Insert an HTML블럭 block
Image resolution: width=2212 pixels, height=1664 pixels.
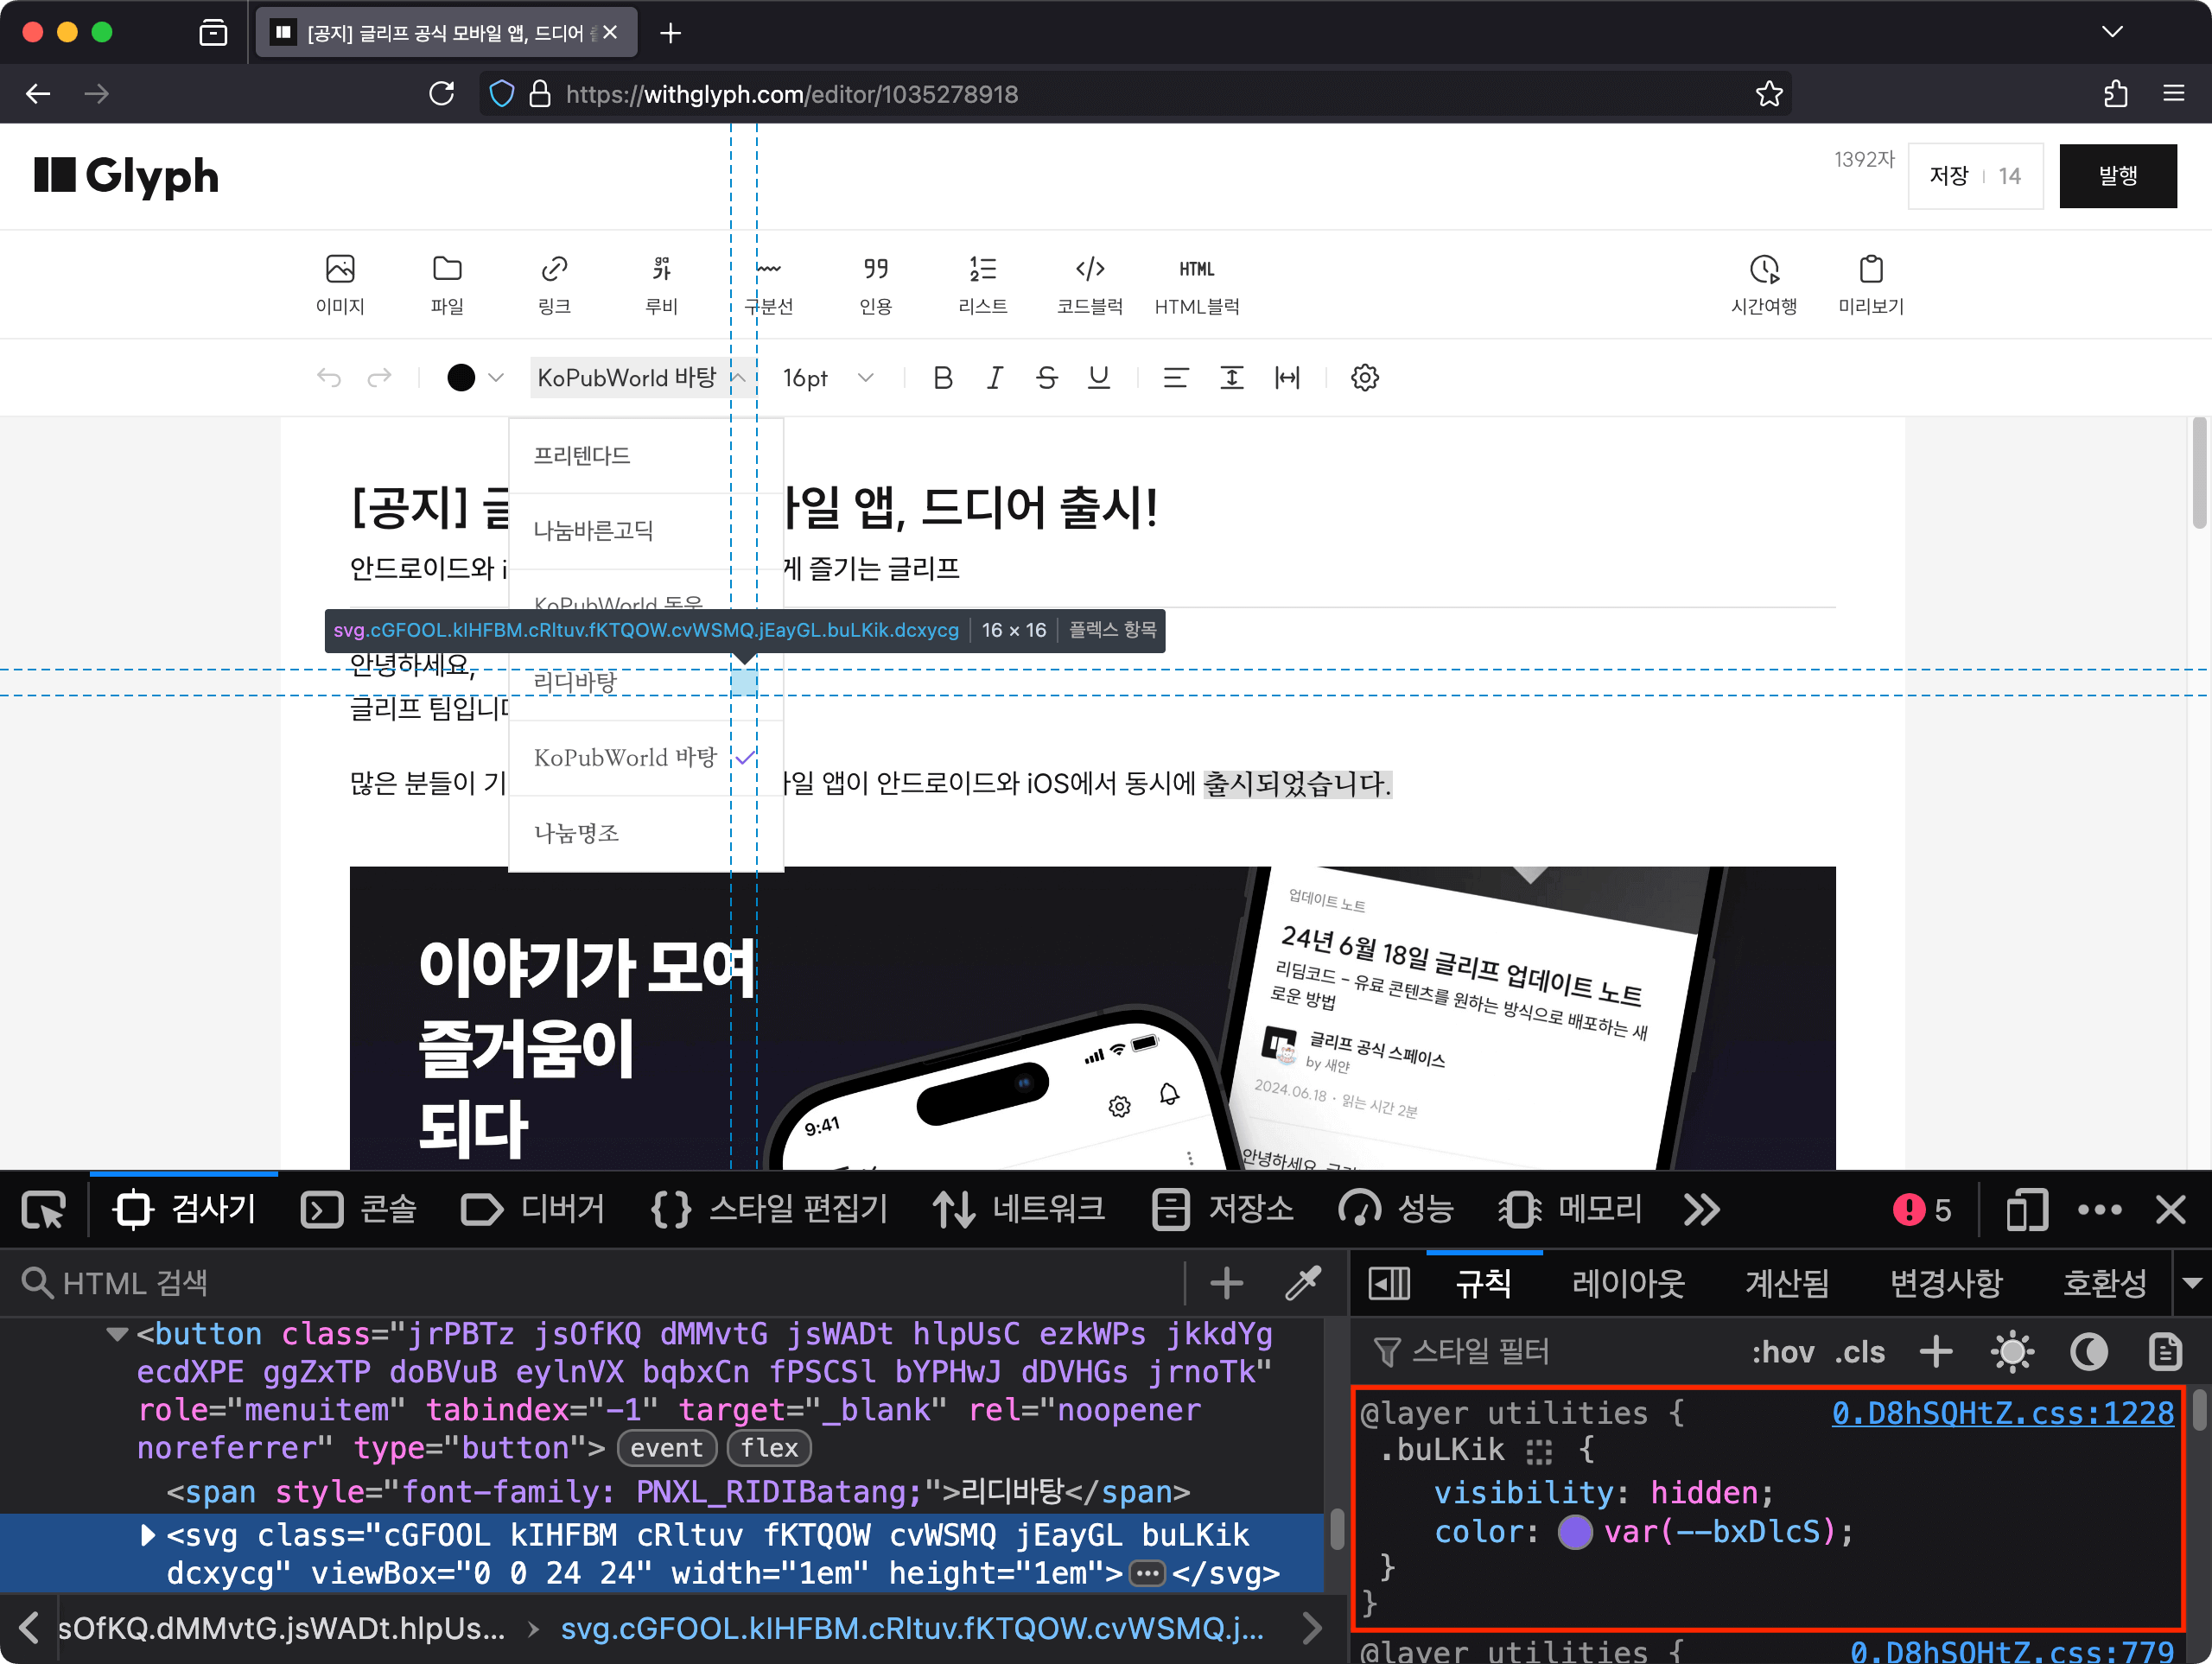point(1197,285)
